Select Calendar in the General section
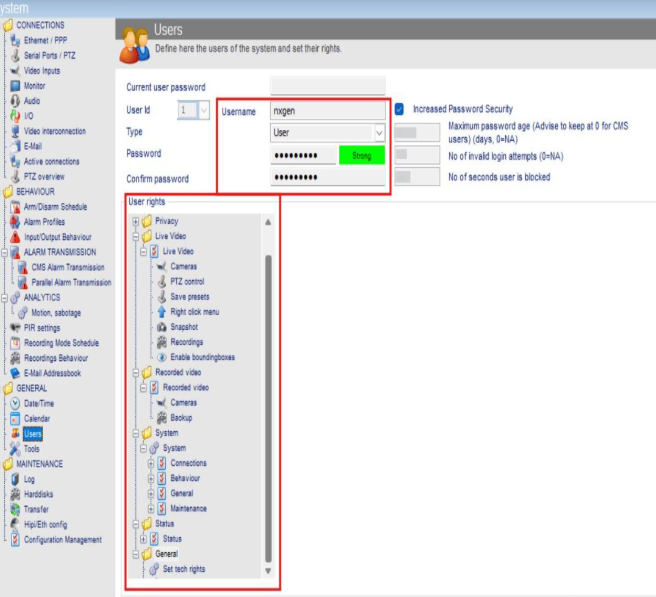The image size is (656, 597). coord(37,418)
